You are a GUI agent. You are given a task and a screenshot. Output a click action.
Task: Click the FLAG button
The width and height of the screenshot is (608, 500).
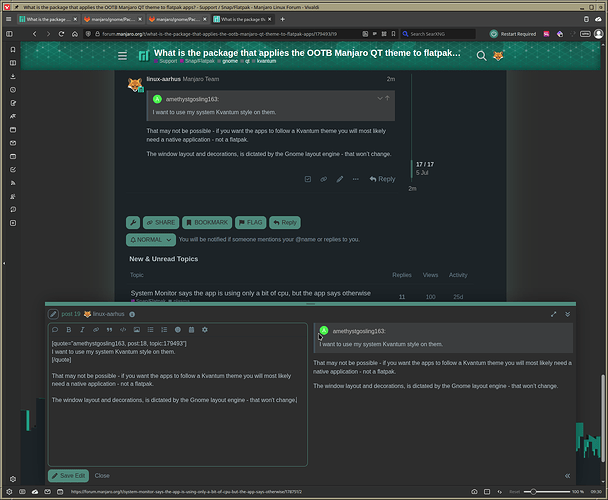pos(250,223)
